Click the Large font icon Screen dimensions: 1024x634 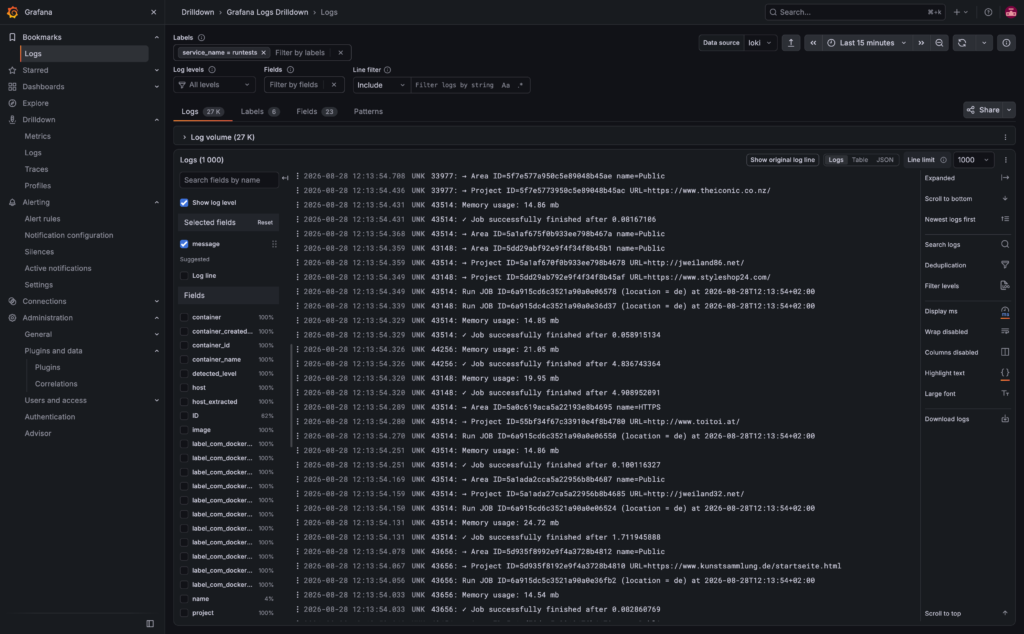click(1004, 394)
